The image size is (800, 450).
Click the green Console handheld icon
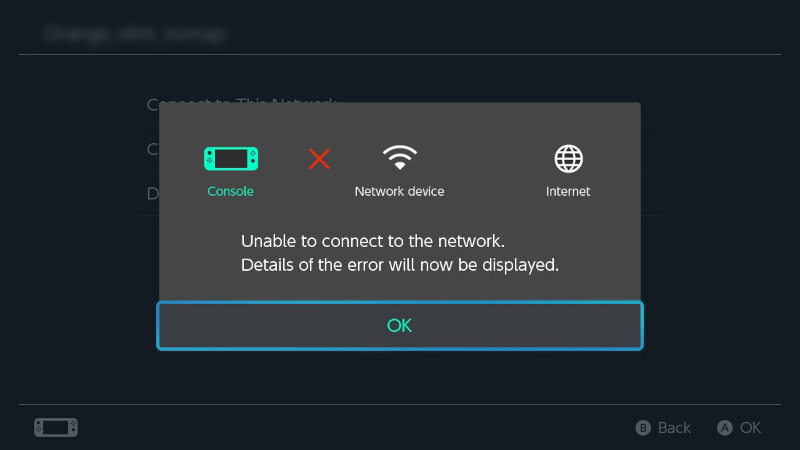[231, 159]
